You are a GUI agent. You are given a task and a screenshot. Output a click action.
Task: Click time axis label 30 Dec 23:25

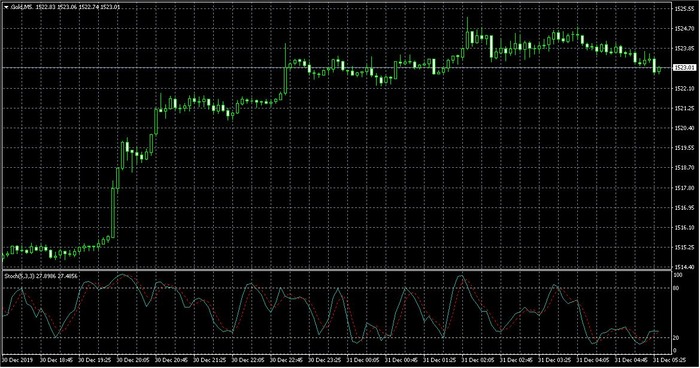pyautogui.click(x=325, y=360)
